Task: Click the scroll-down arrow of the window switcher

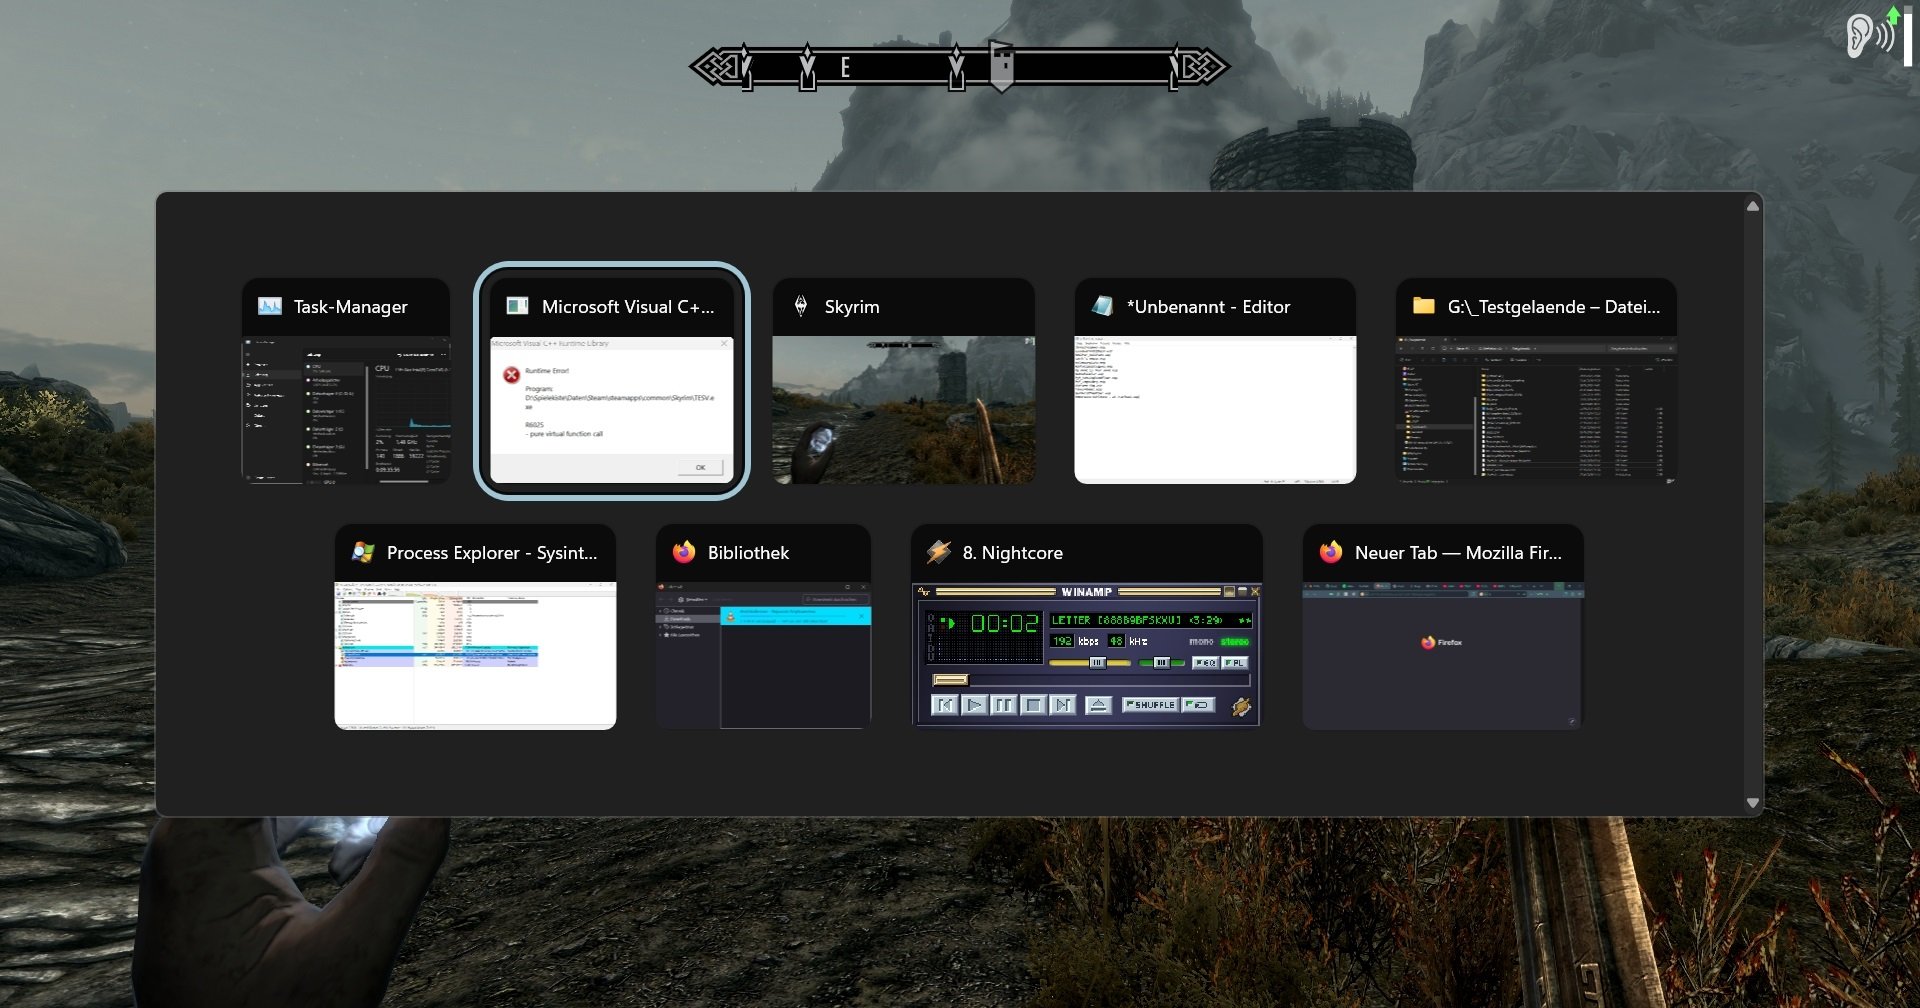Action: click(1752, 802)
